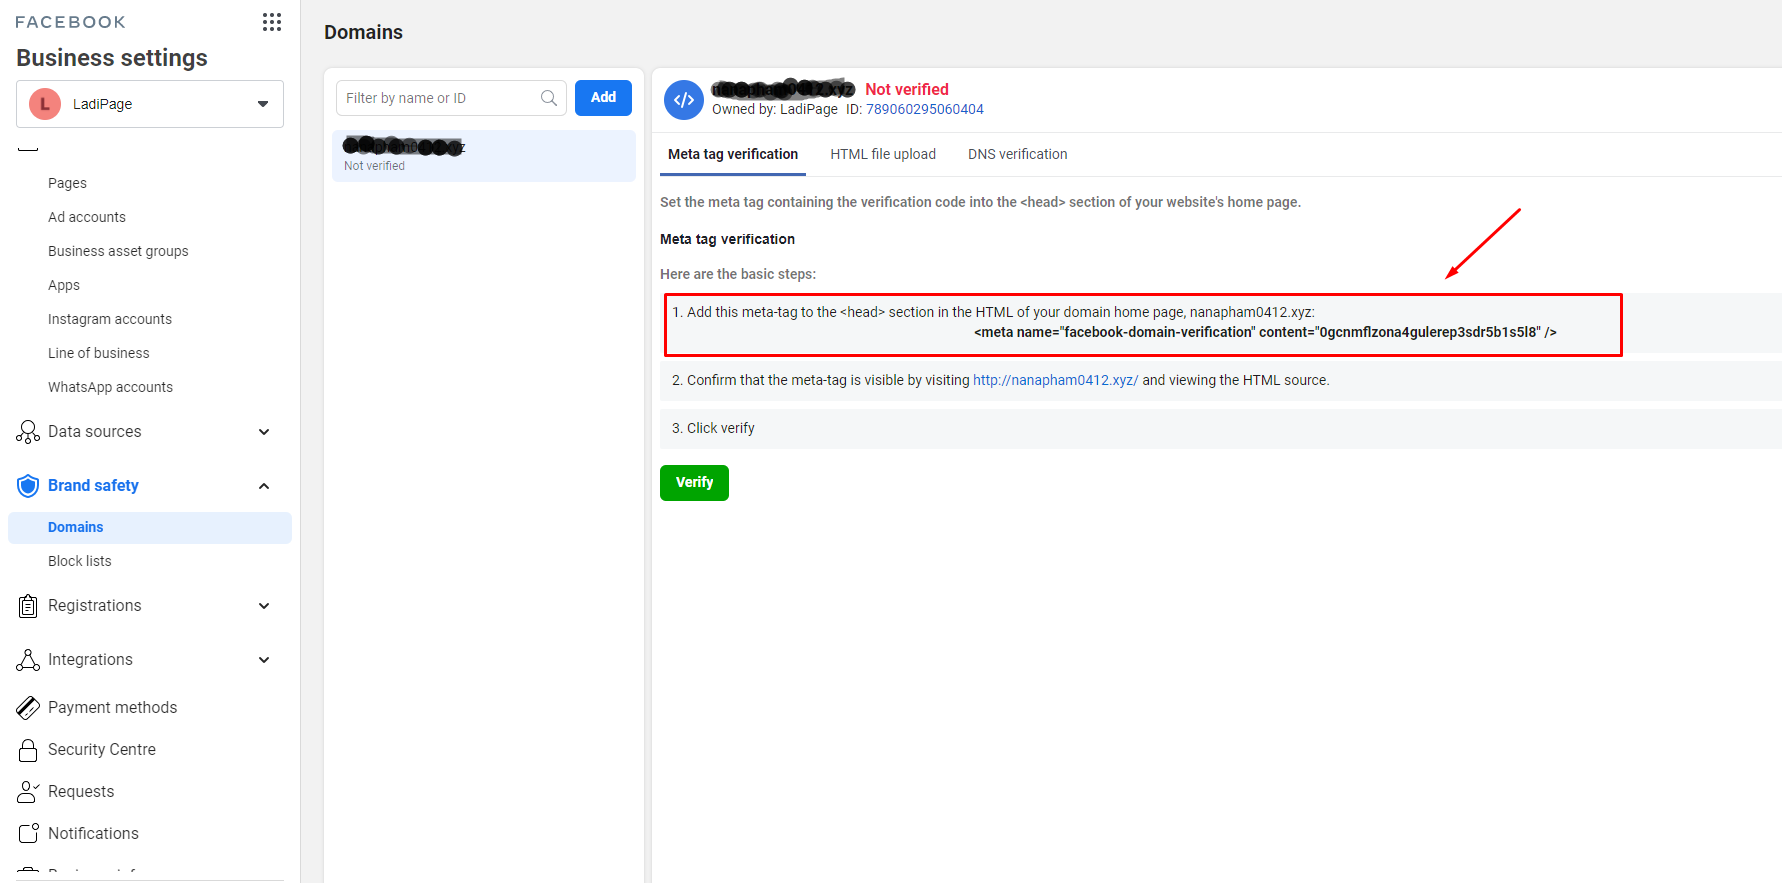Focus the Filter by name or ID field
Screen dimensions: 1782x883
pyautogui.click(x=438, y=98)
